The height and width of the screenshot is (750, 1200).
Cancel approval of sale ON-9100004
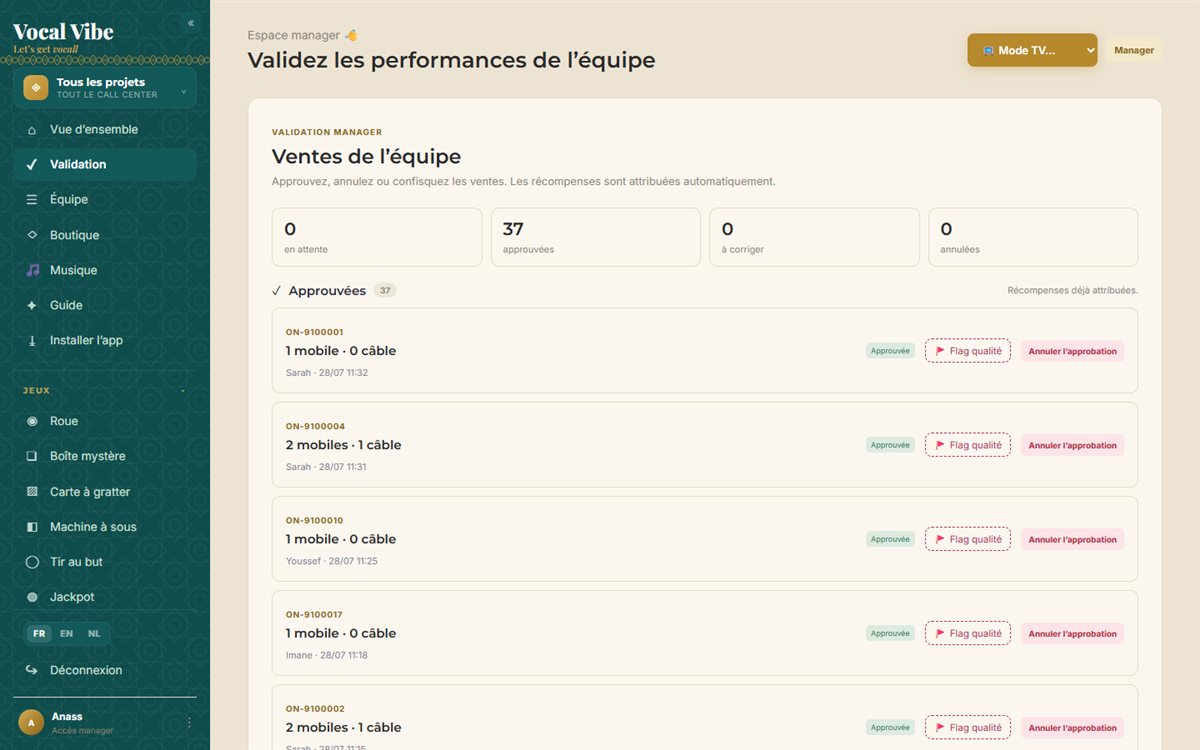click(x=1072, y=445)
